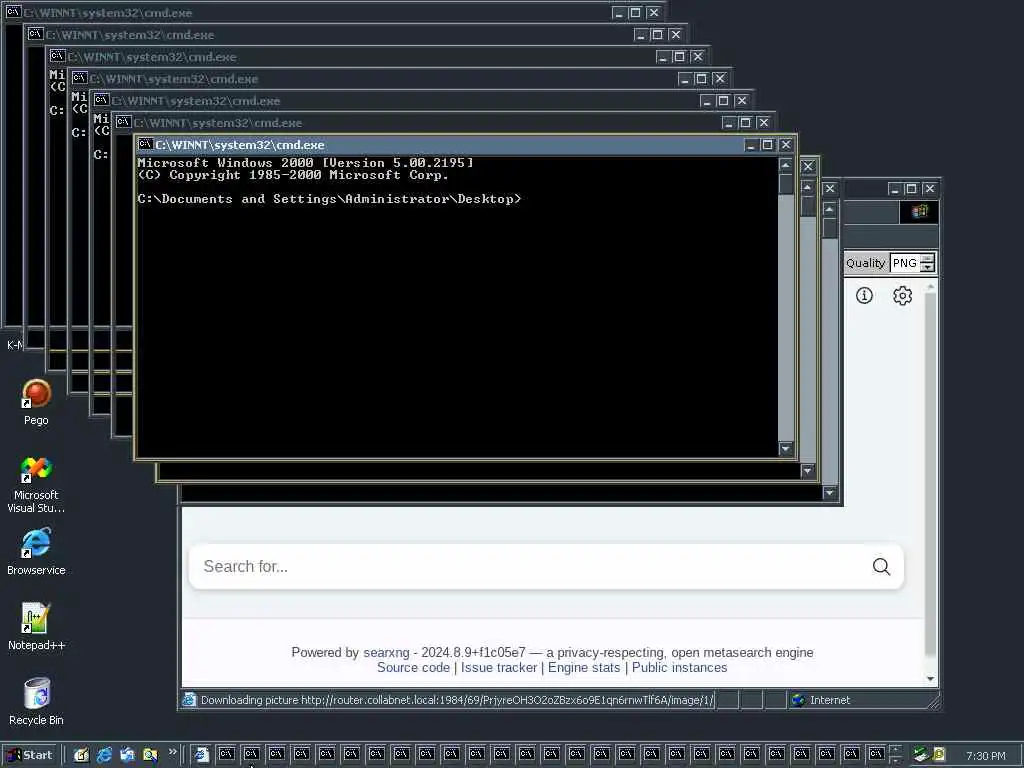This screenshot has height=768, width=1024.
Task: Select the Microsoft Visual Studio desktop icon
Action: 36,485
